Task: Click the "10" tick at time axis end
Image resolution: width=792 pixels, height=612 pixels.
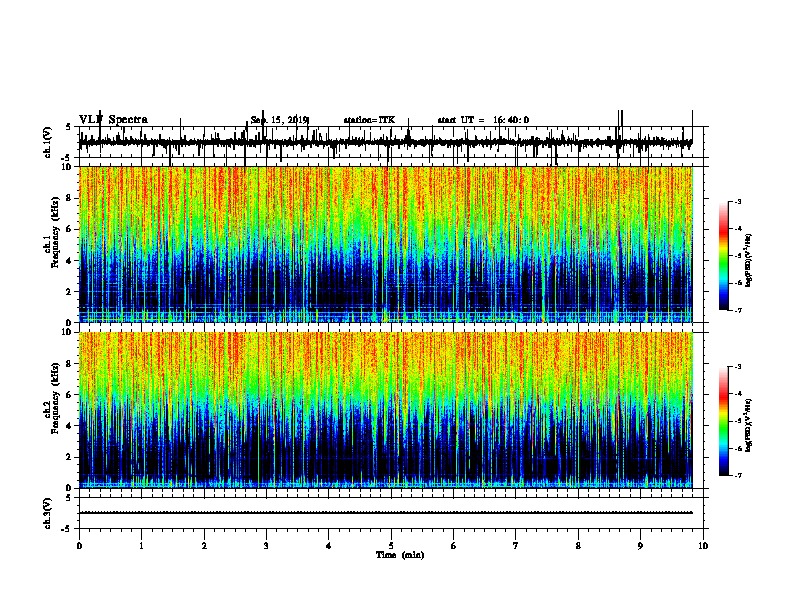Action: point(703,546)
